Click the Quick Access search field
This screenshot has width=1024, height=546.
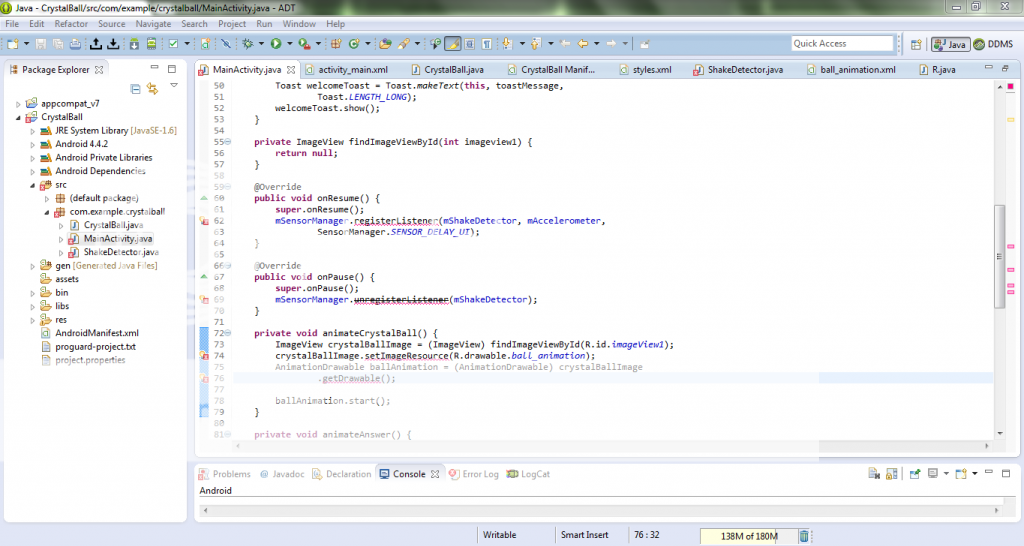[x=841, y=44]
